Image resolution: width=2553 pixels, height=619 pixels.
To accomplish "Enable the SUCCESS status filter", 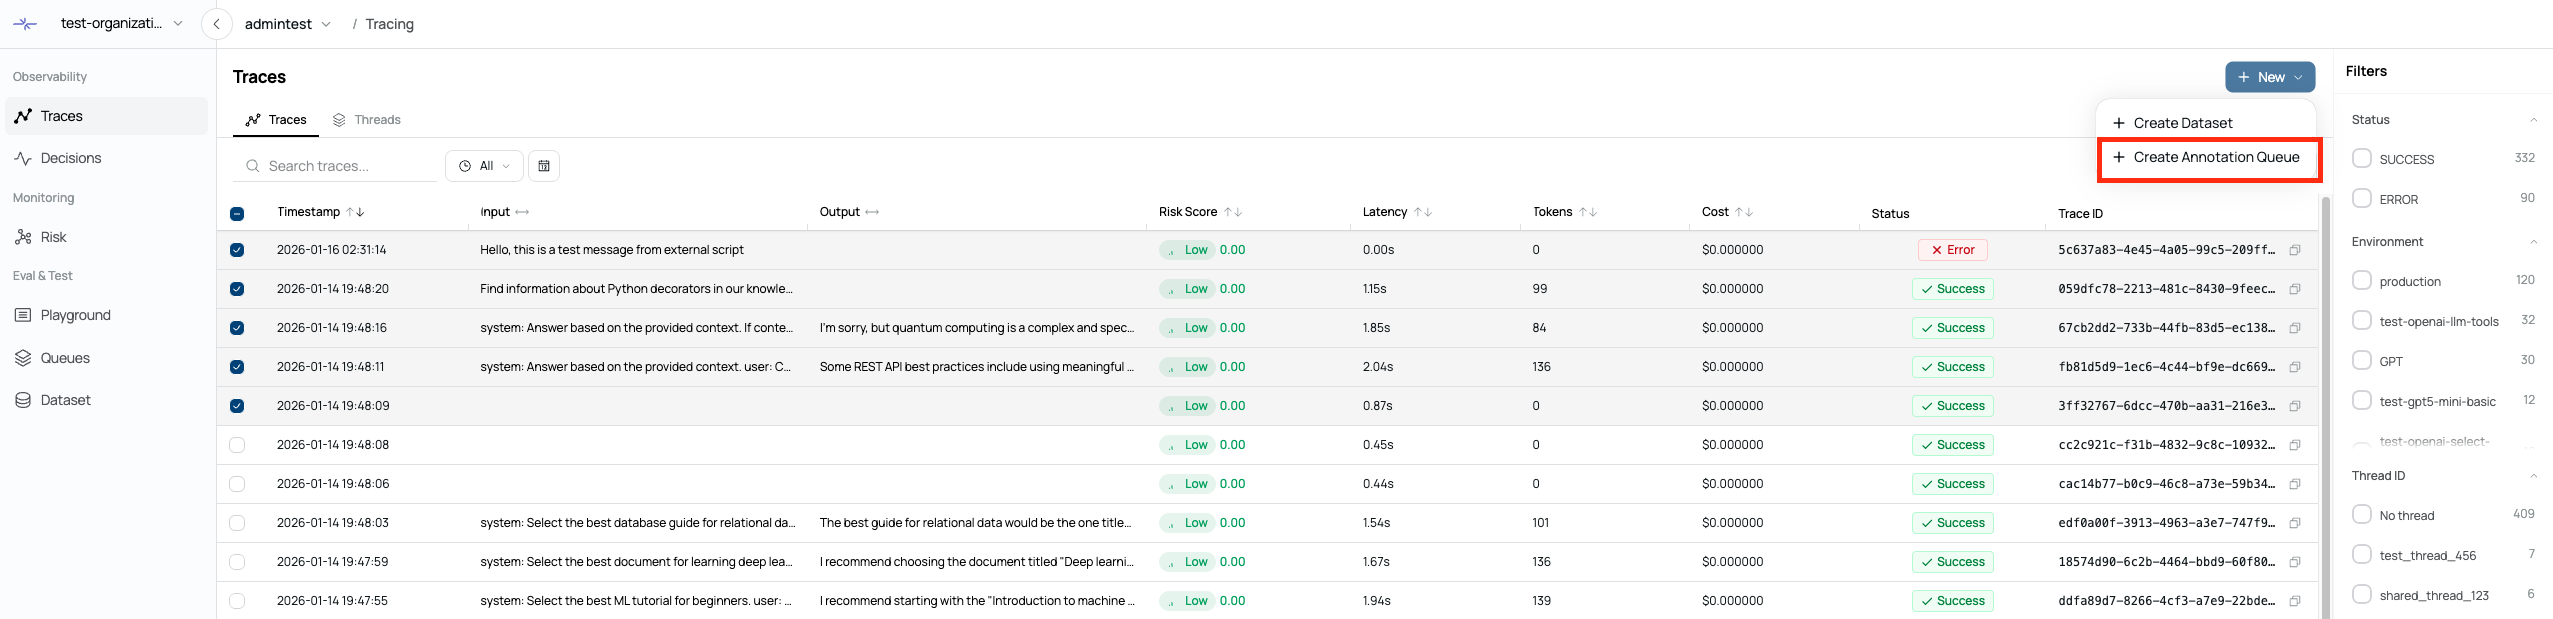I will 2361,158.
